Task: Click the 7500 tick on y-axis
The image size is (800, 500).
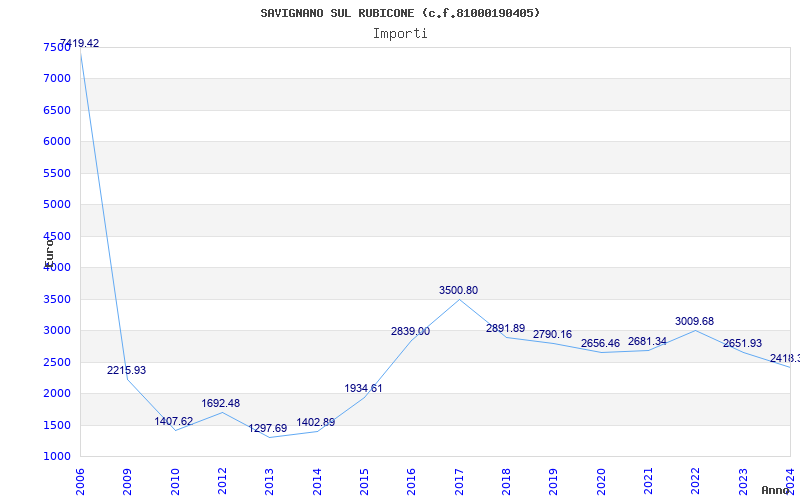Action: (57, 47)
